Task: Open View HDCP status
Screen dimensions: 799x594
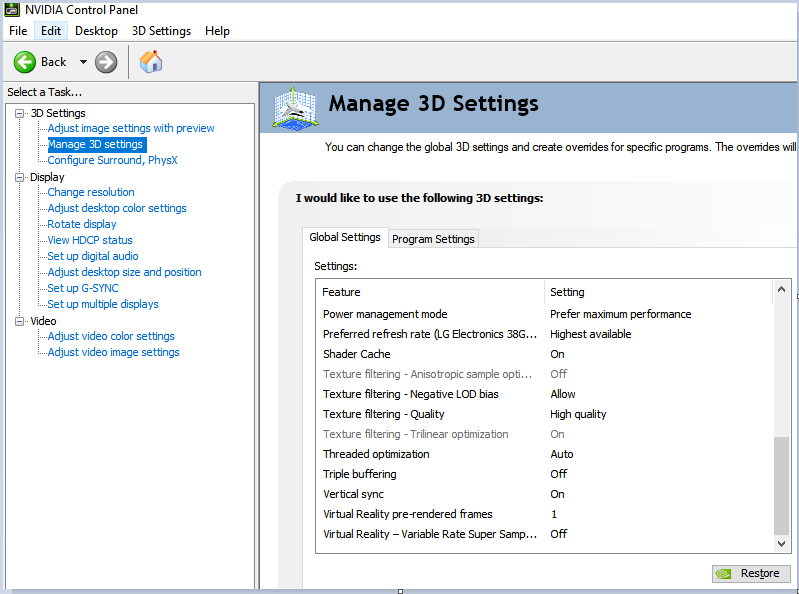Action: [90, 240]
